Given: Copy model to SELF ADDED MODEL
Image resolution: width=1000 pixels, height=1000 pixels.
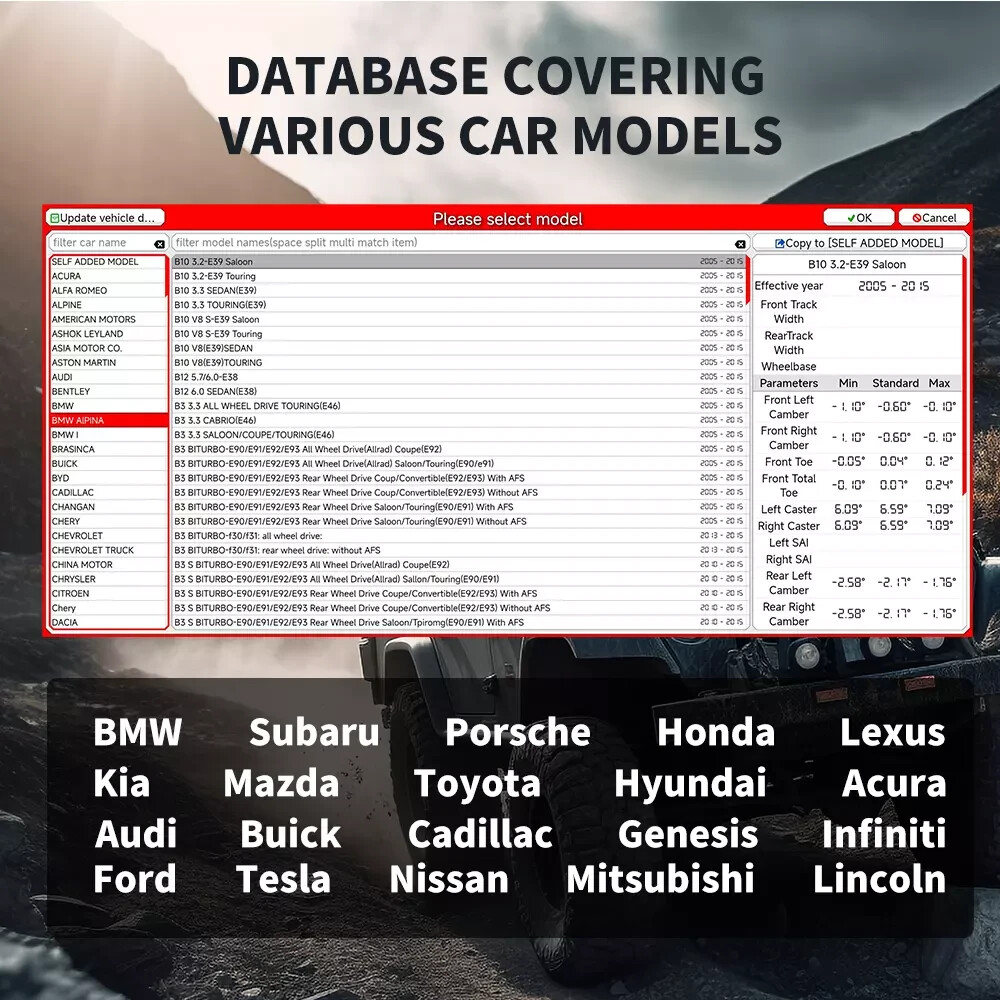Looking at the screenshot, I should [x=859, y=243].
